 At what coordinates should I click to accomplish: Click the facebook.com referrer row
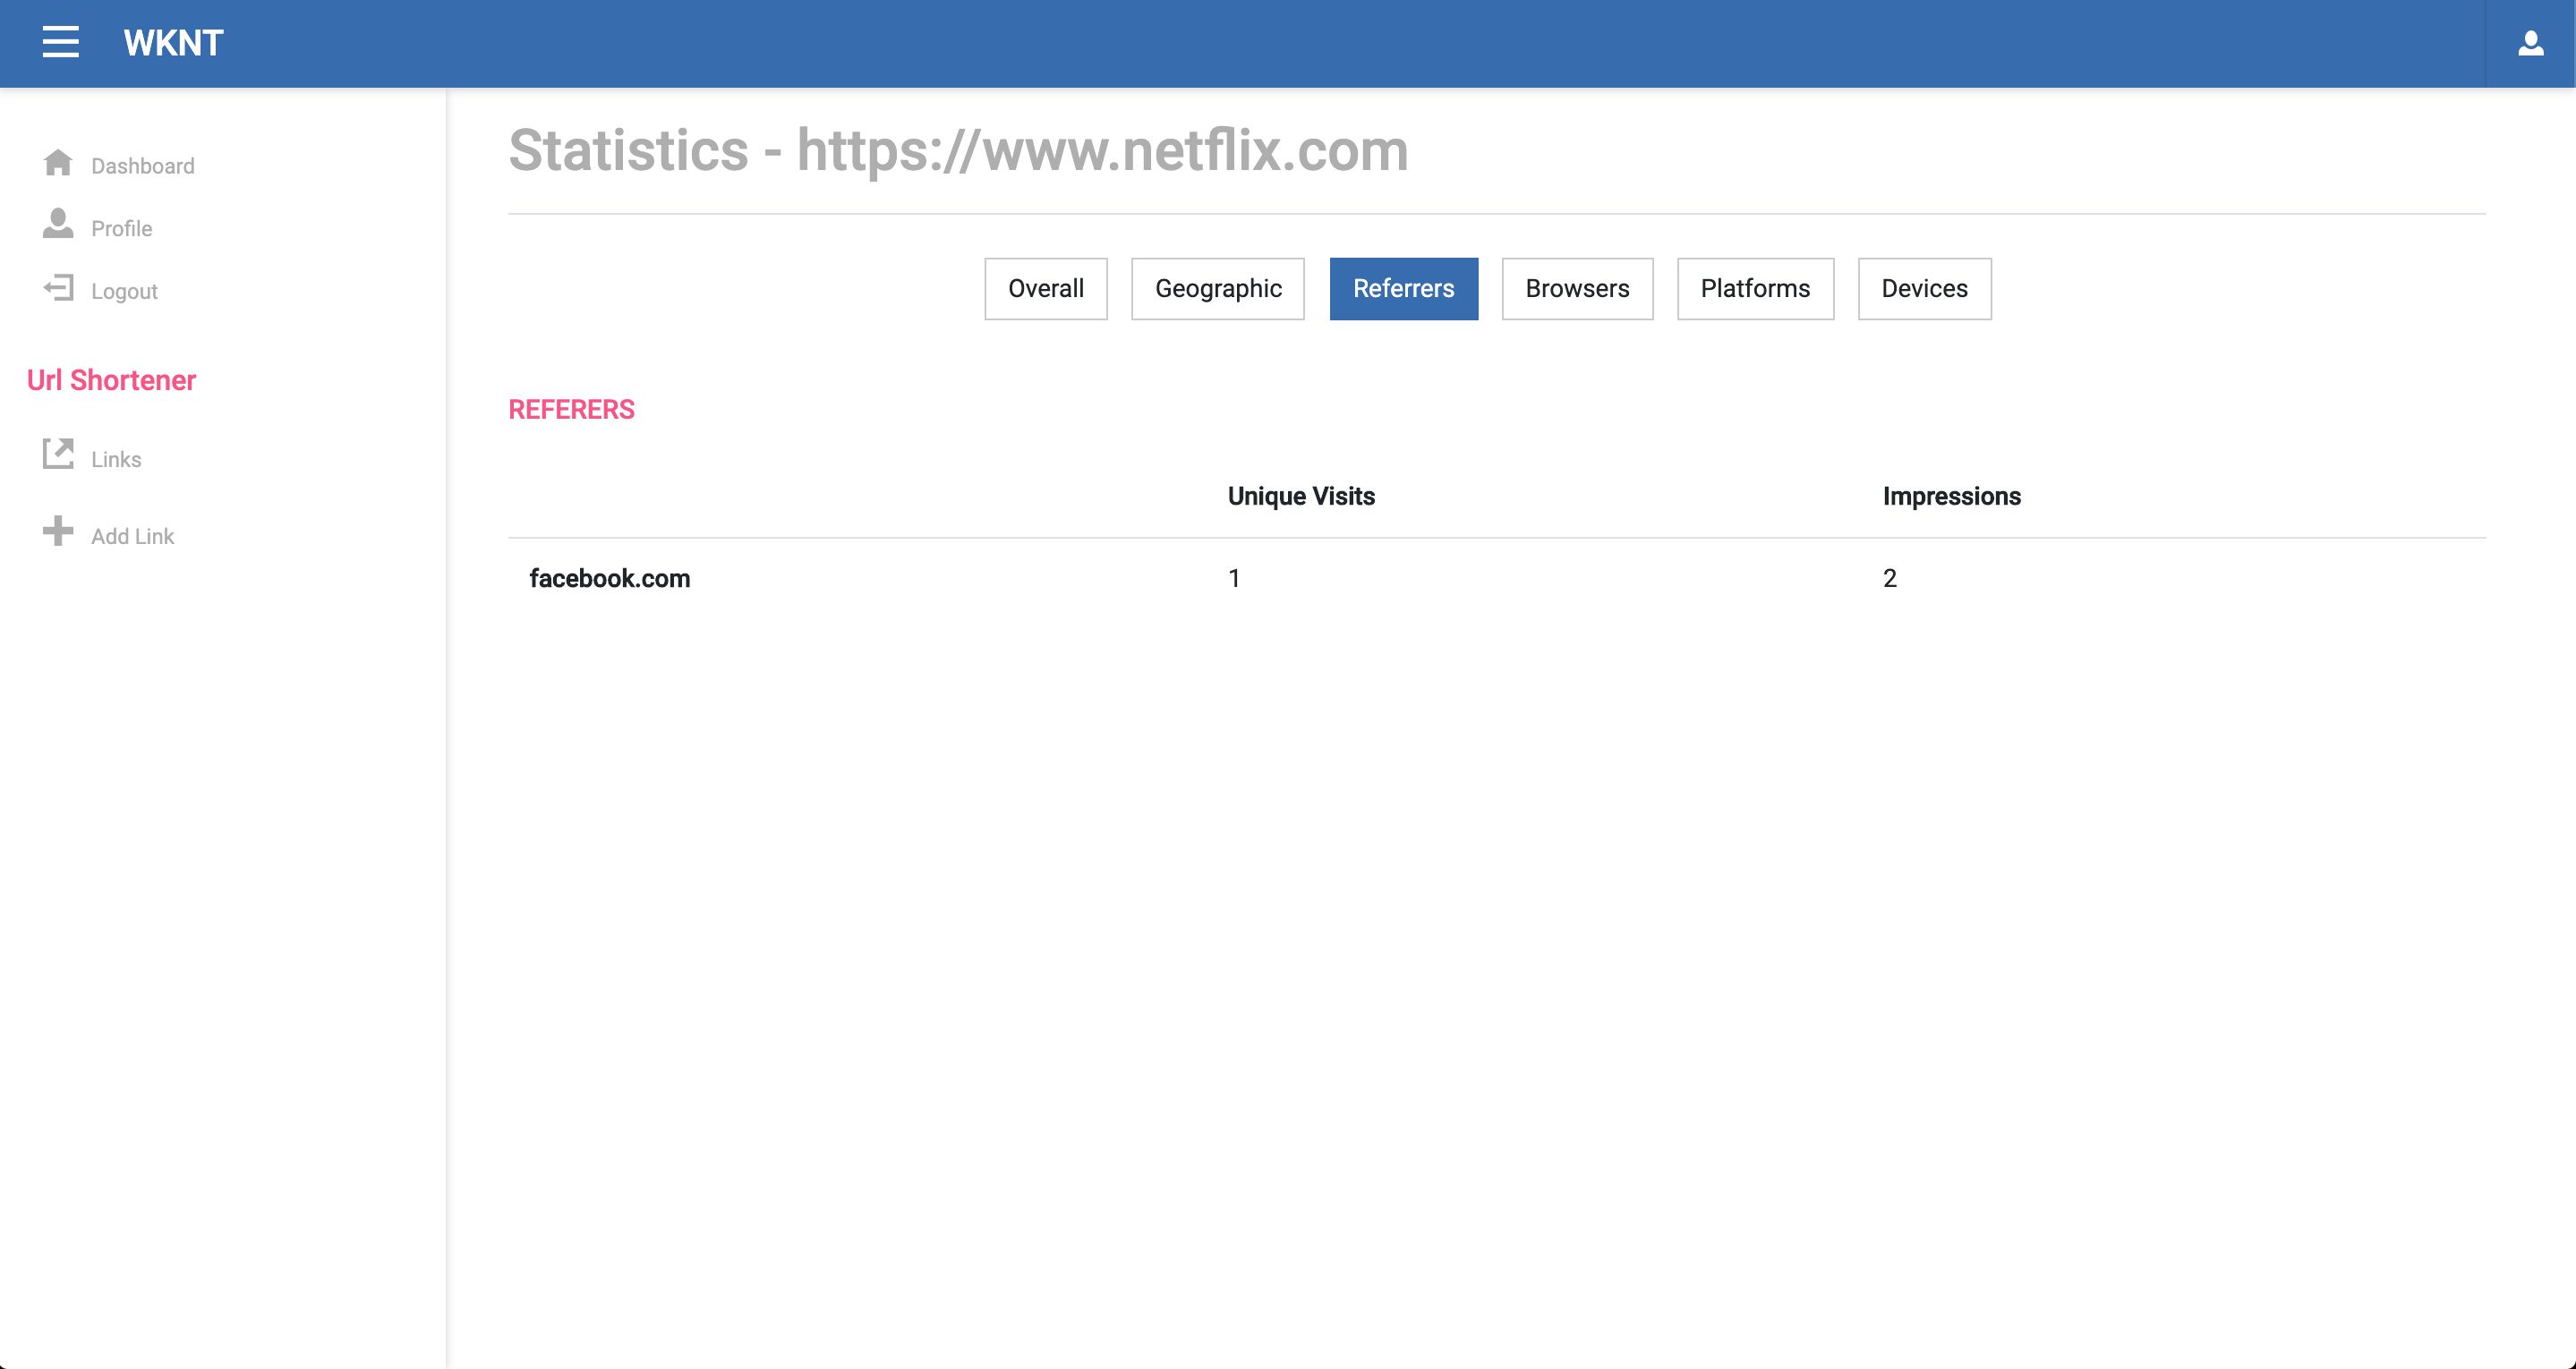[x=609, y=579]
